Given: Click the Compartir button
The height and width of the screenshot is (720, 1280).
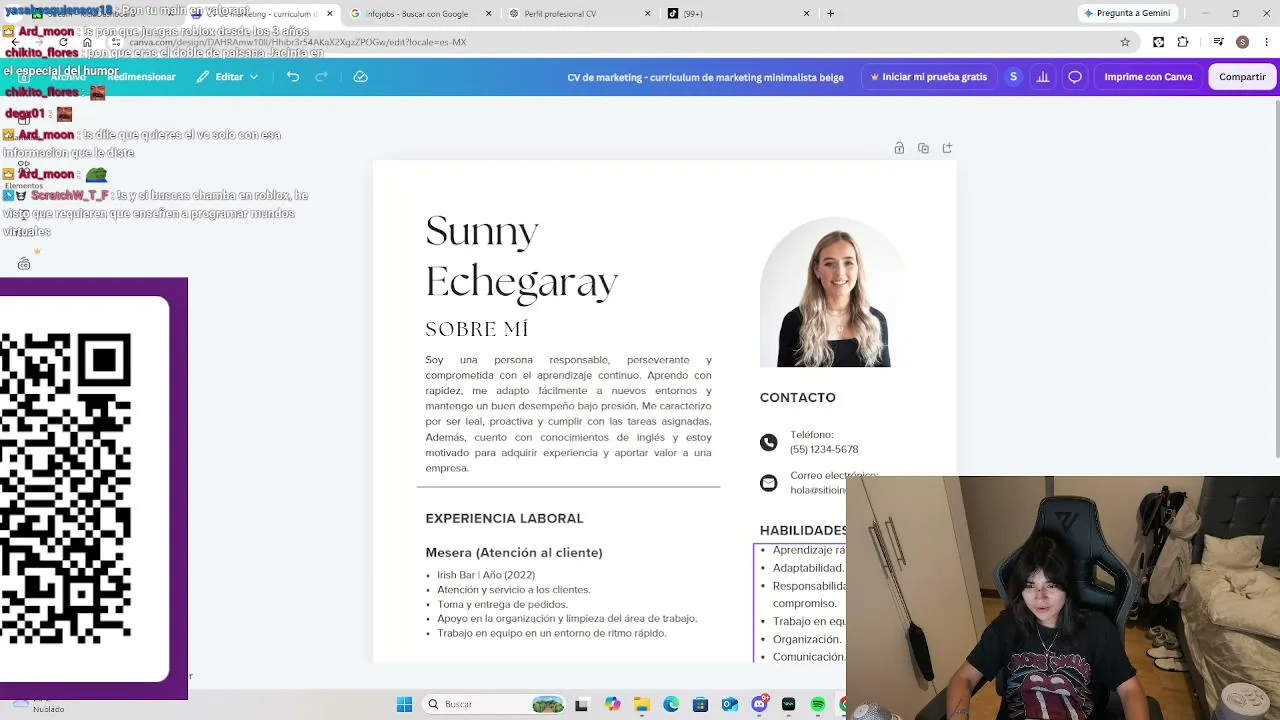Looking at the screenshot, I should pos(1242,77).
